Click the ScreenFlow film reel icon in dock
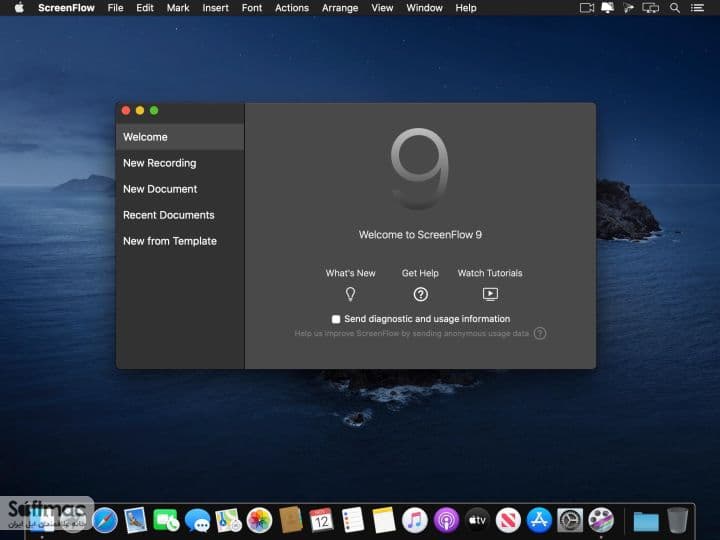Viewport: 720px width, 540px height. point(601,521)
